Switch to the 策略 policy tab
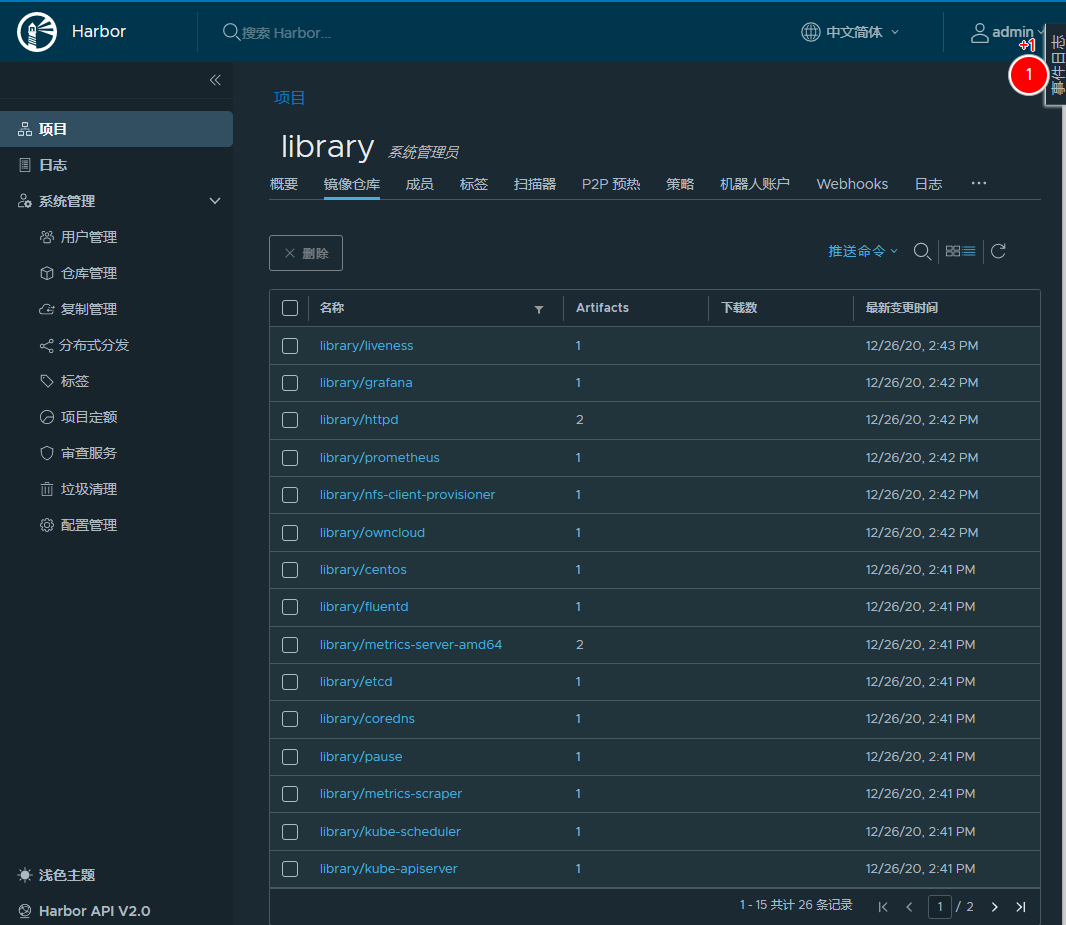 (x=680, y=184)
